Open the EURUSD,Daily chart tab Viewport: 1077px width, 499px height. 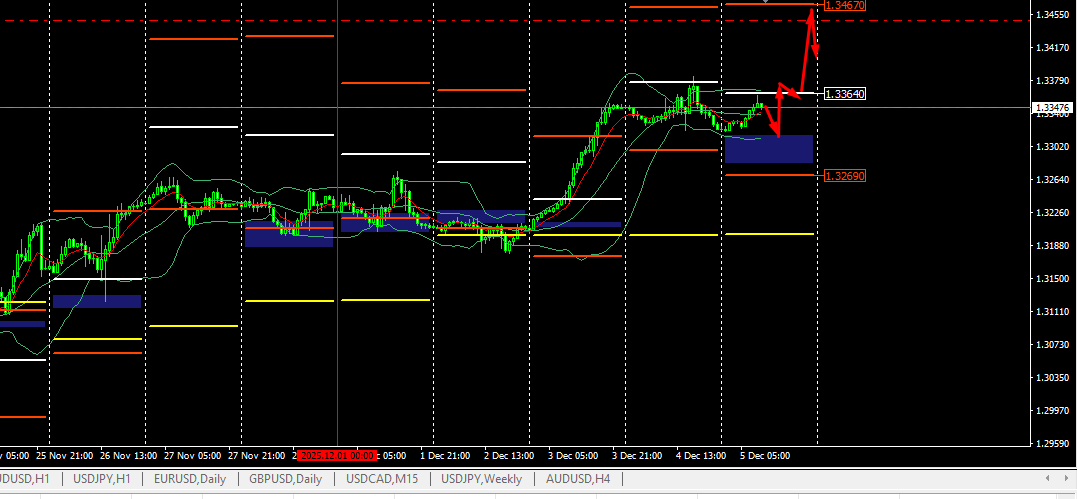tap(190, 478)
